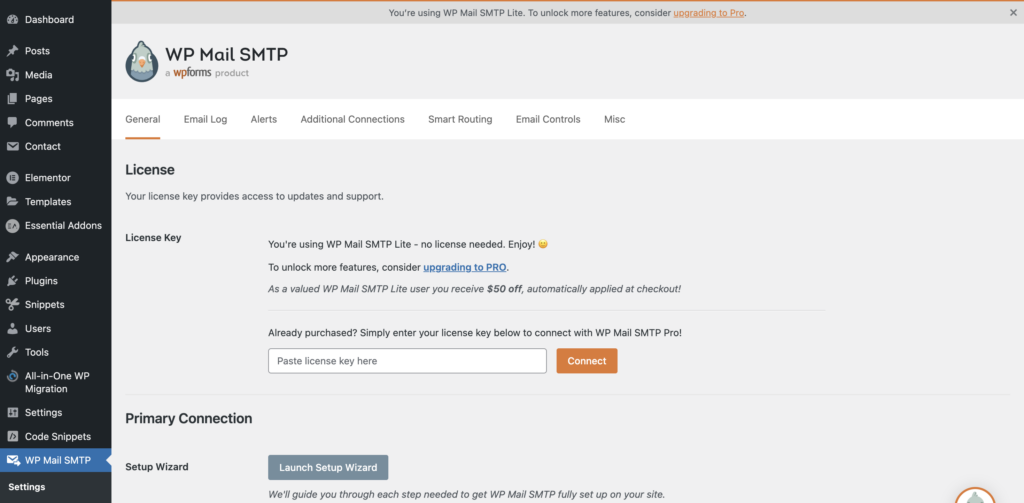Open All-in-One WP Migration menu
Screen dimensions: 1024x503
56,382
